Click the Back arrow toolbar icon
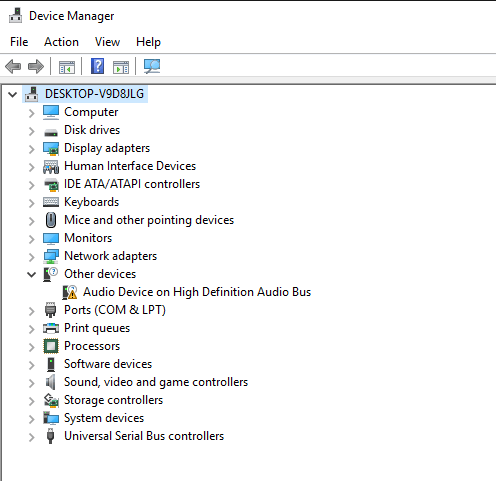 tap(13, 66)
